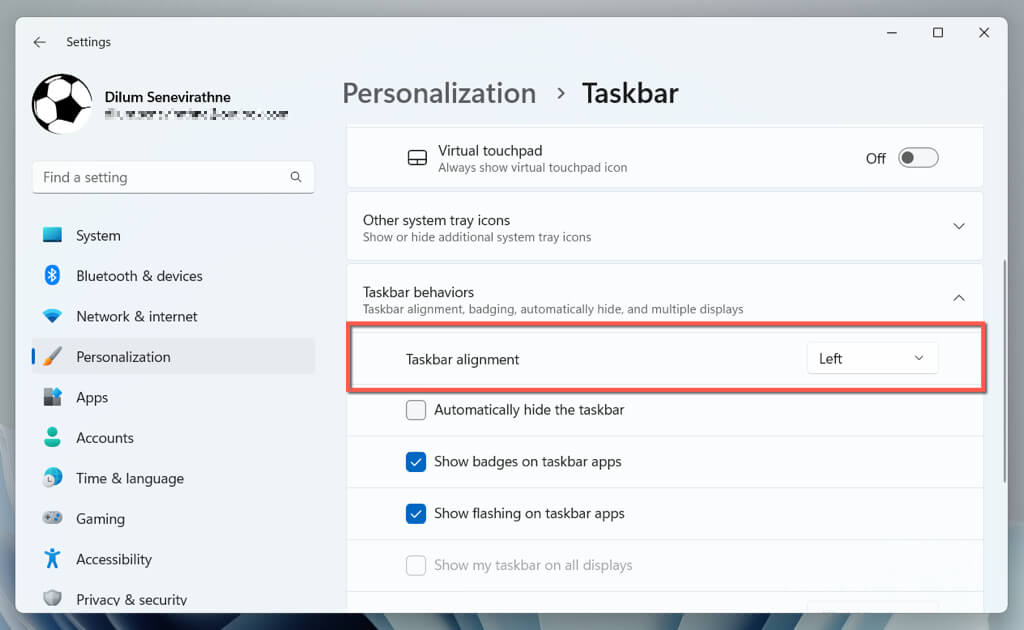Click the Gaming controller icon

[53, 519]
